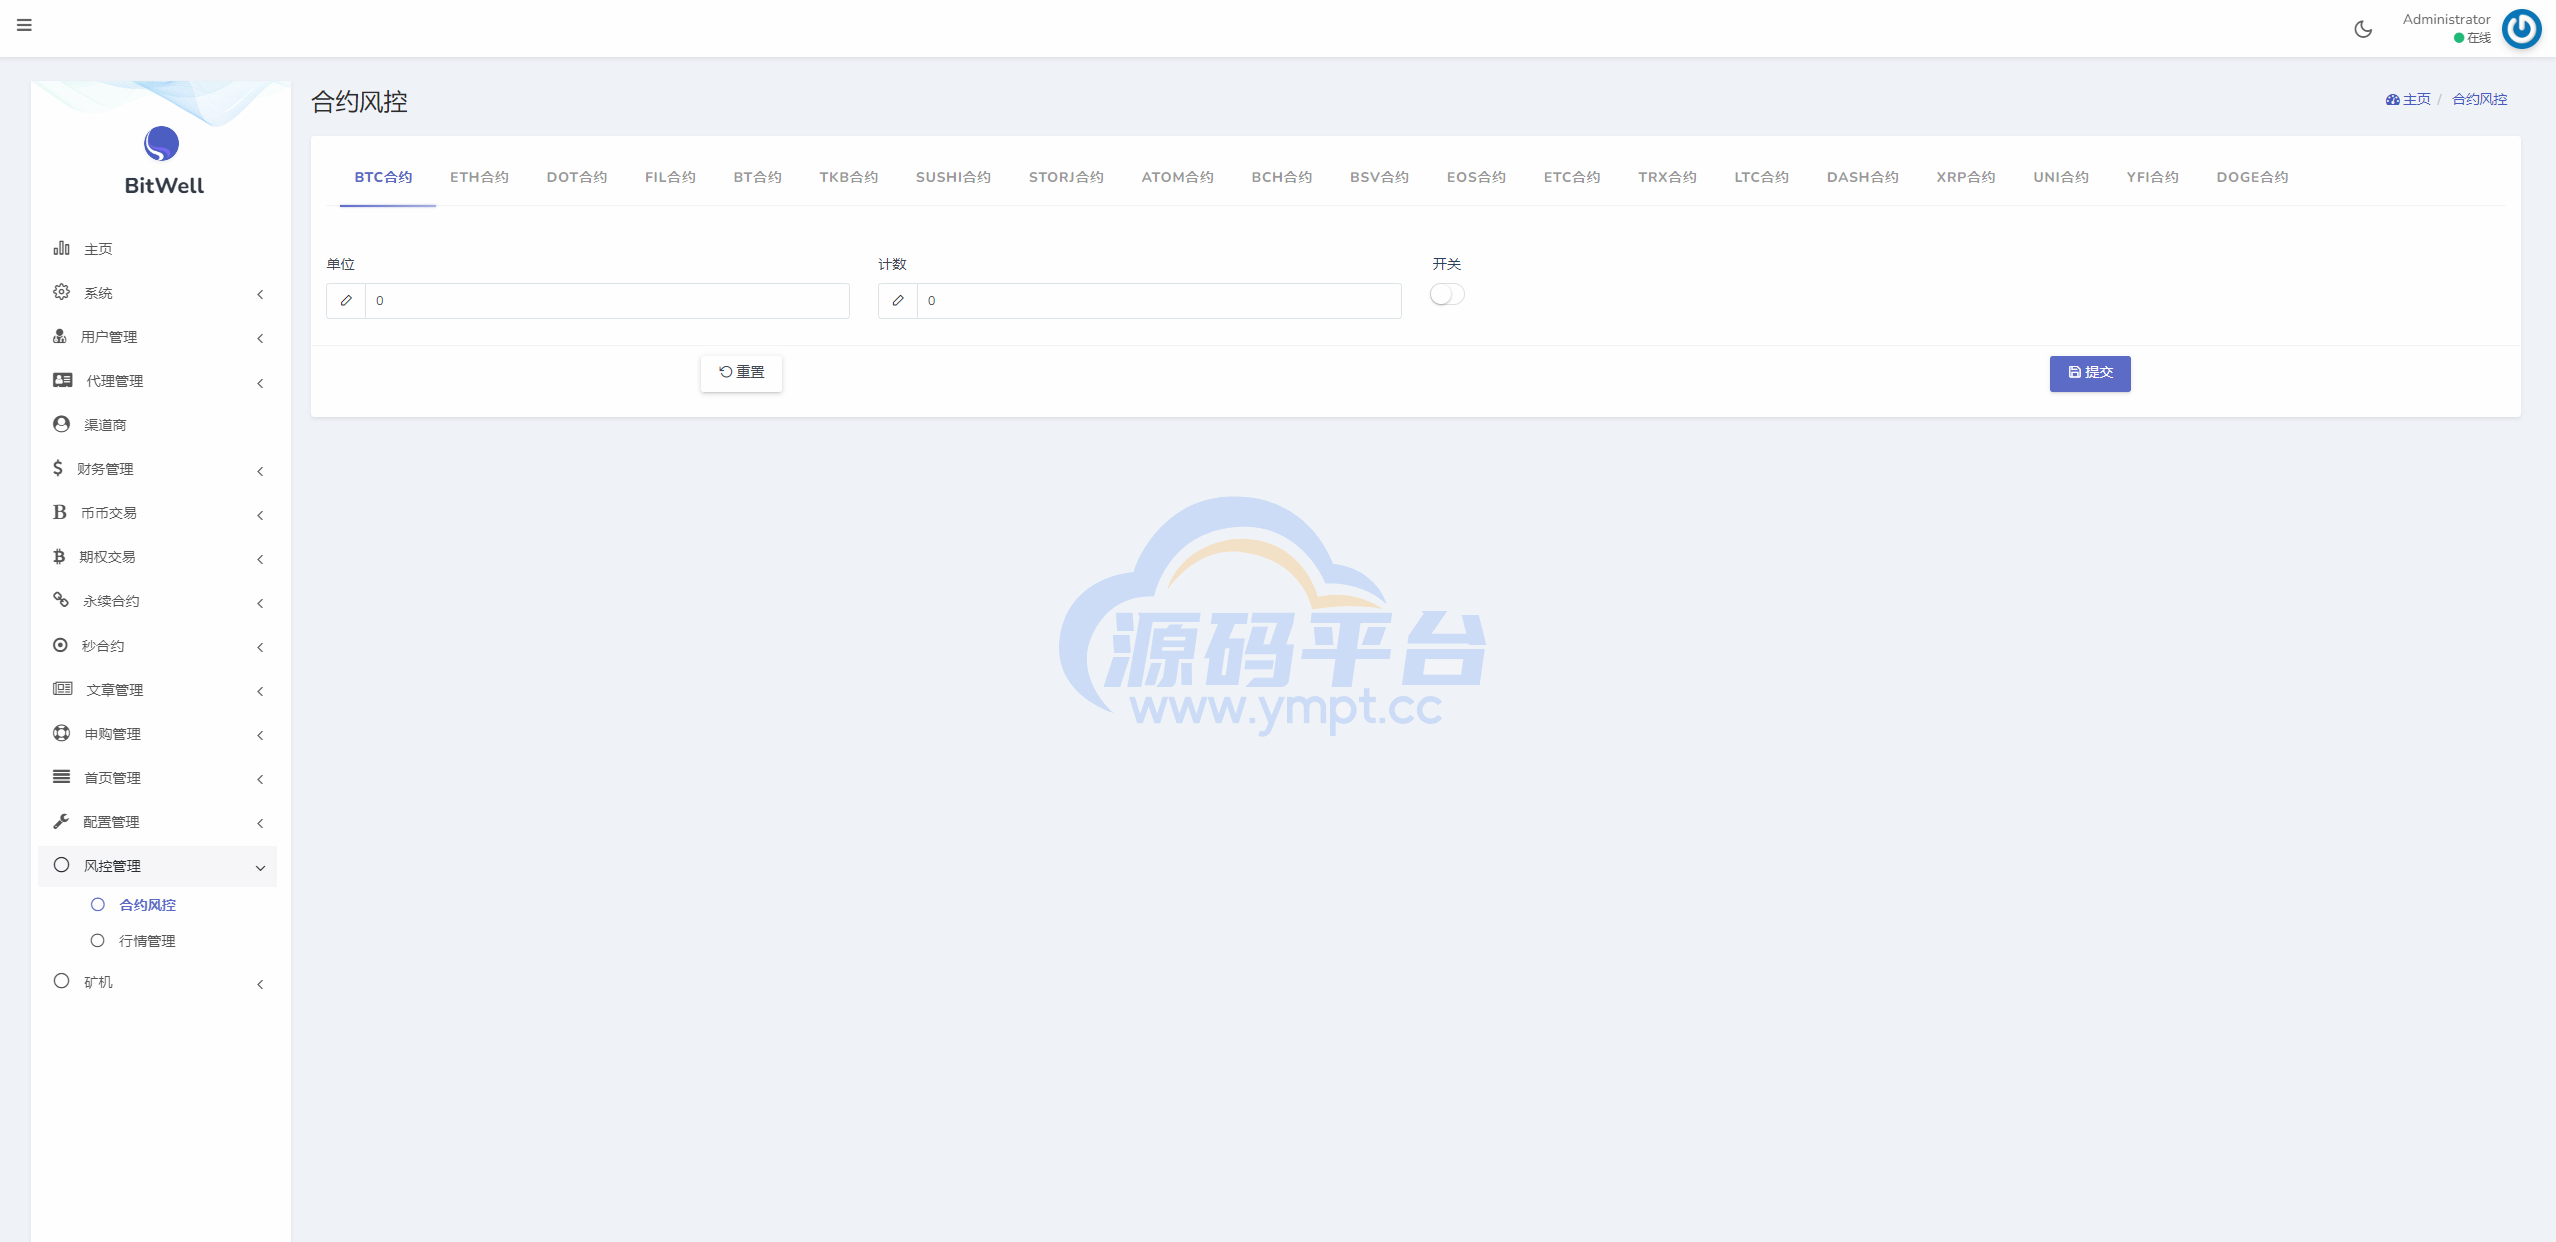
Task: Click the 提交 submit button
Action: pyautogui.click(x=2090, y=373)
